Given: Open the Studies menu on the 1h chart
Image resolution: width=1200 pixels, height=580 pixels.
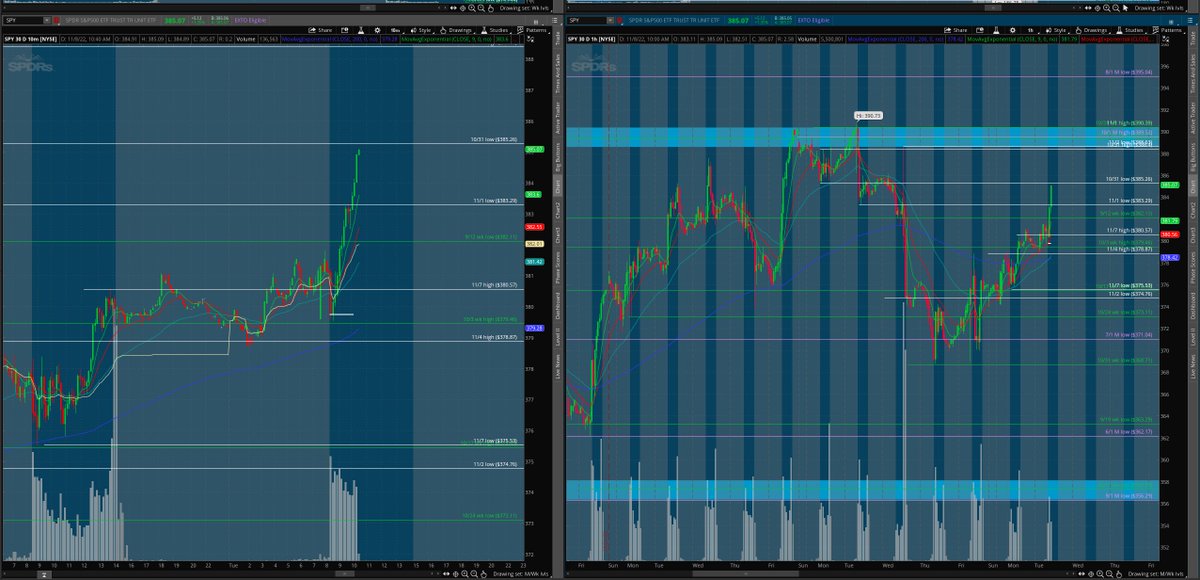Looking at the screenshot, I should (1133, 30).
